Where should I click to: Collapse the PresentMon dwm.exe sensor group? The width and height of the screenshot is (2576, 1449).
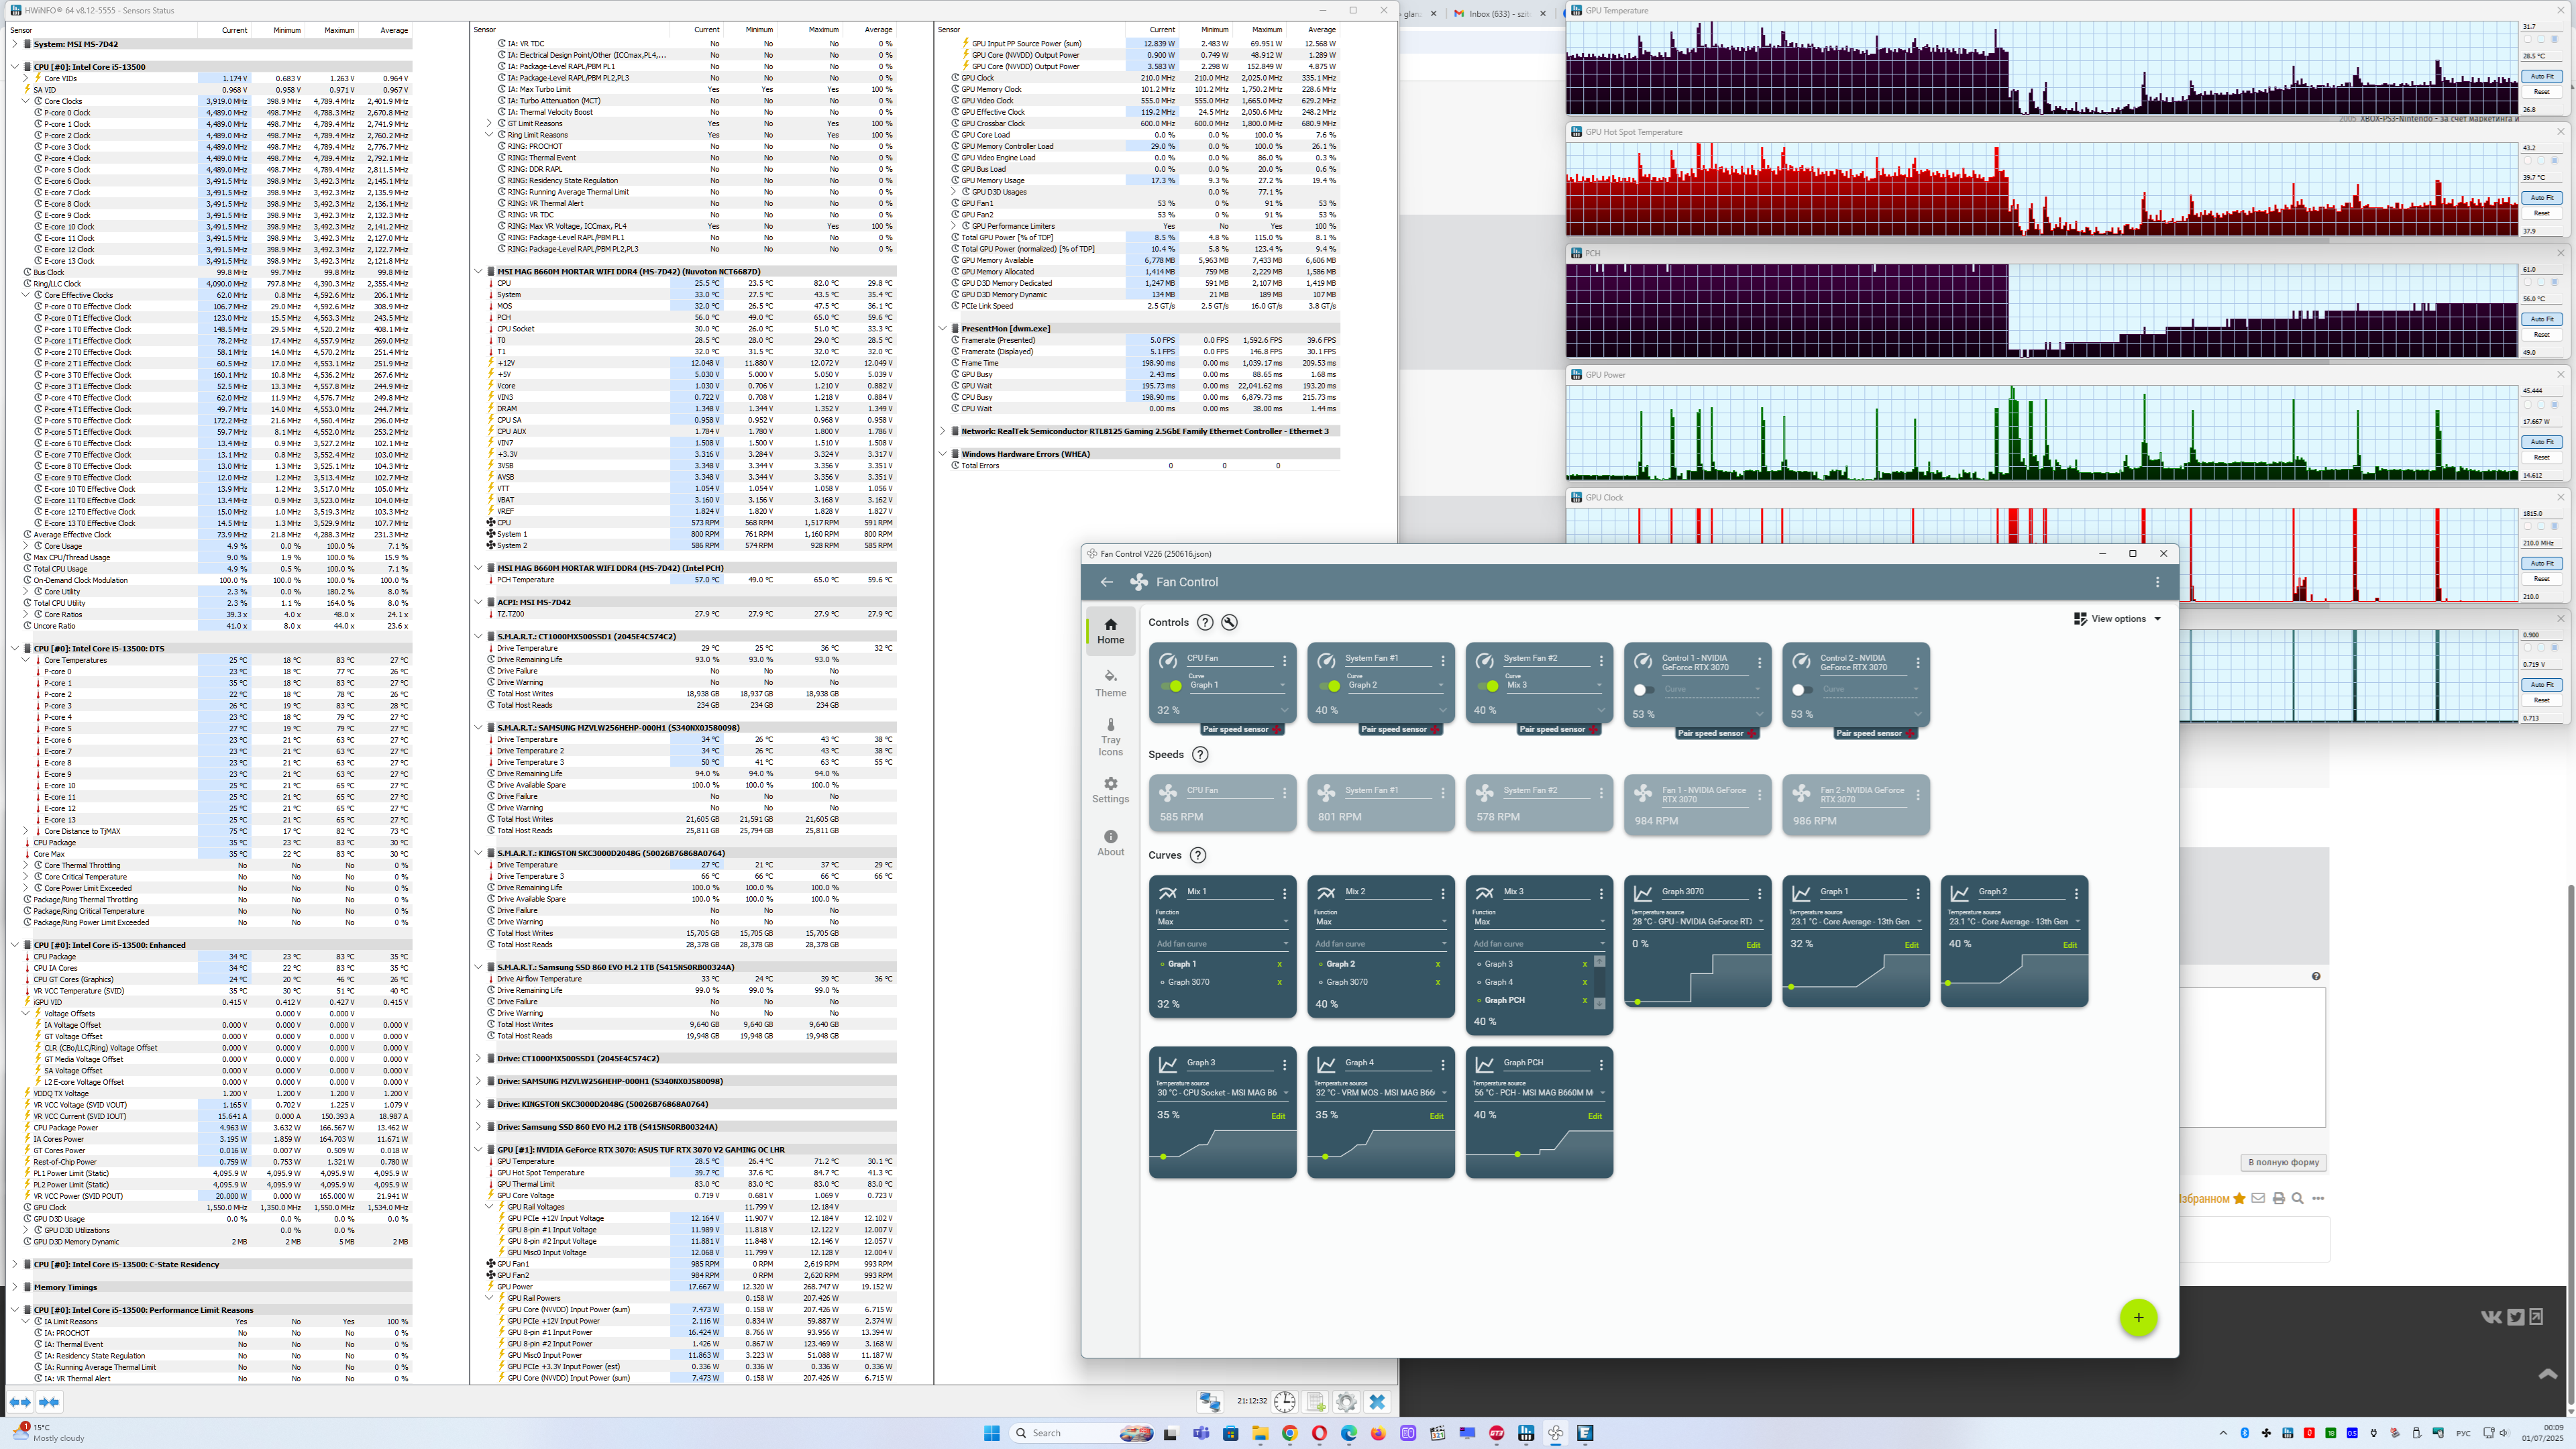942,328
